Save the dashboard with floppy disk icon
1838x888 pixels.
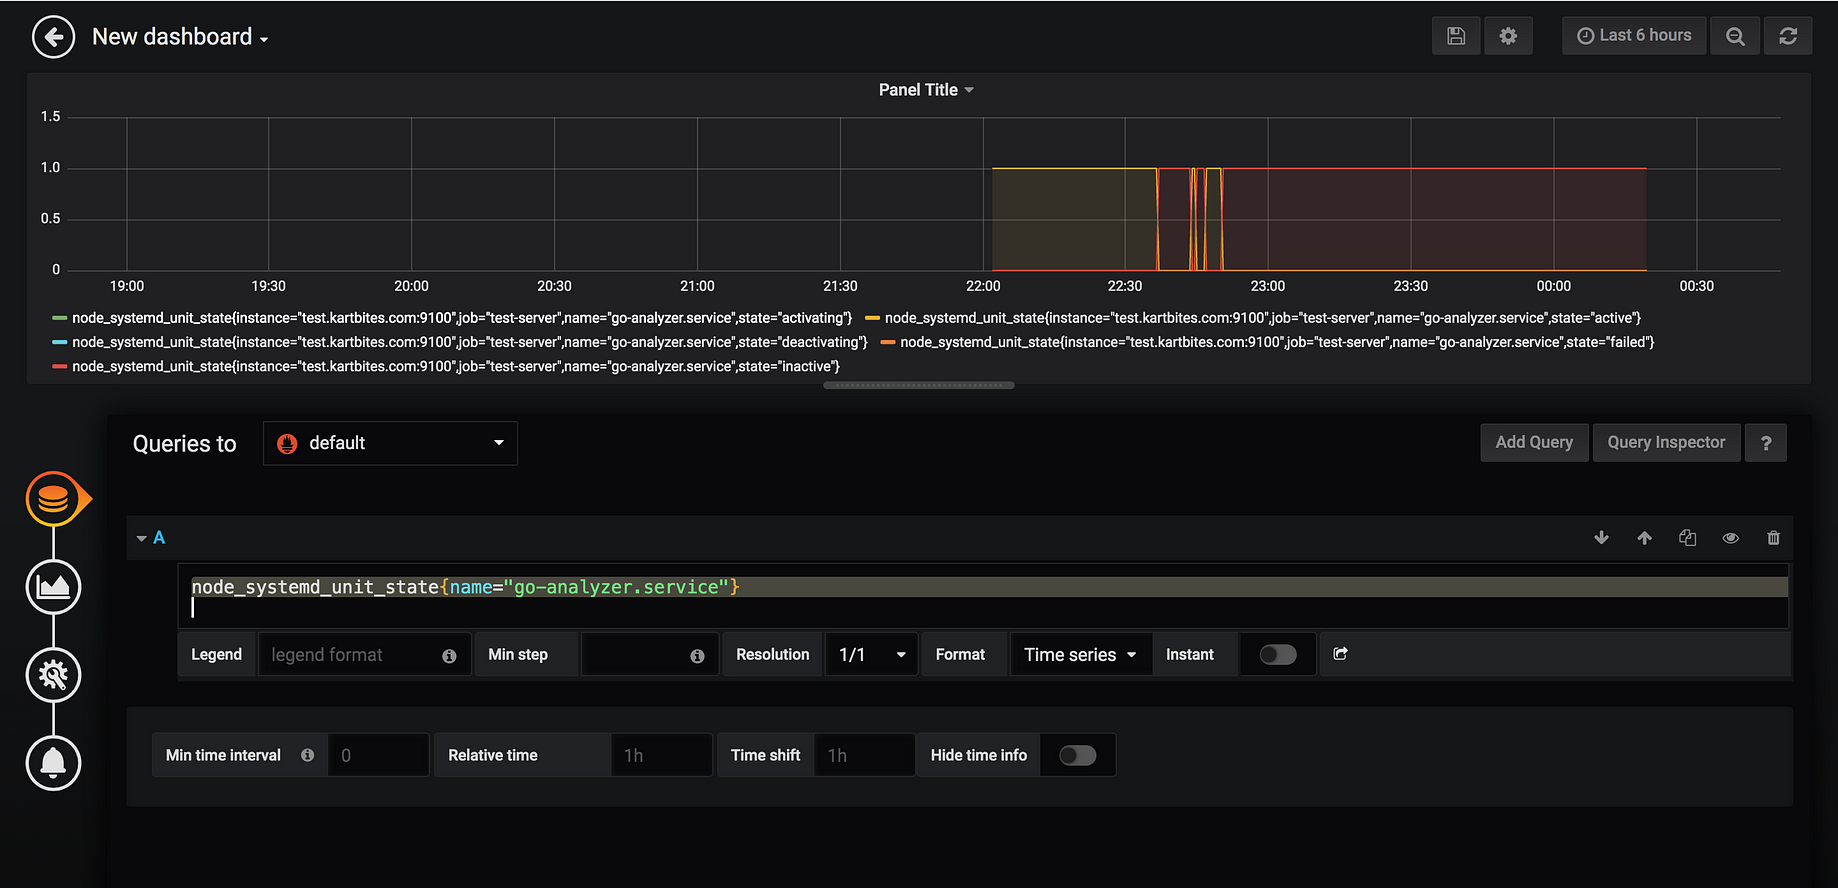1456,36
